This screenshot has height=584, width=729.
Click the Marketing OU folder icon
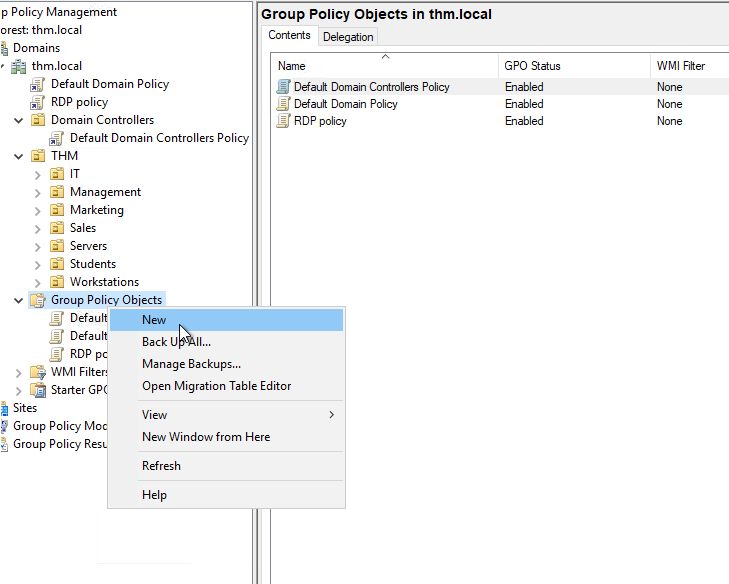[x=57, y=210]
